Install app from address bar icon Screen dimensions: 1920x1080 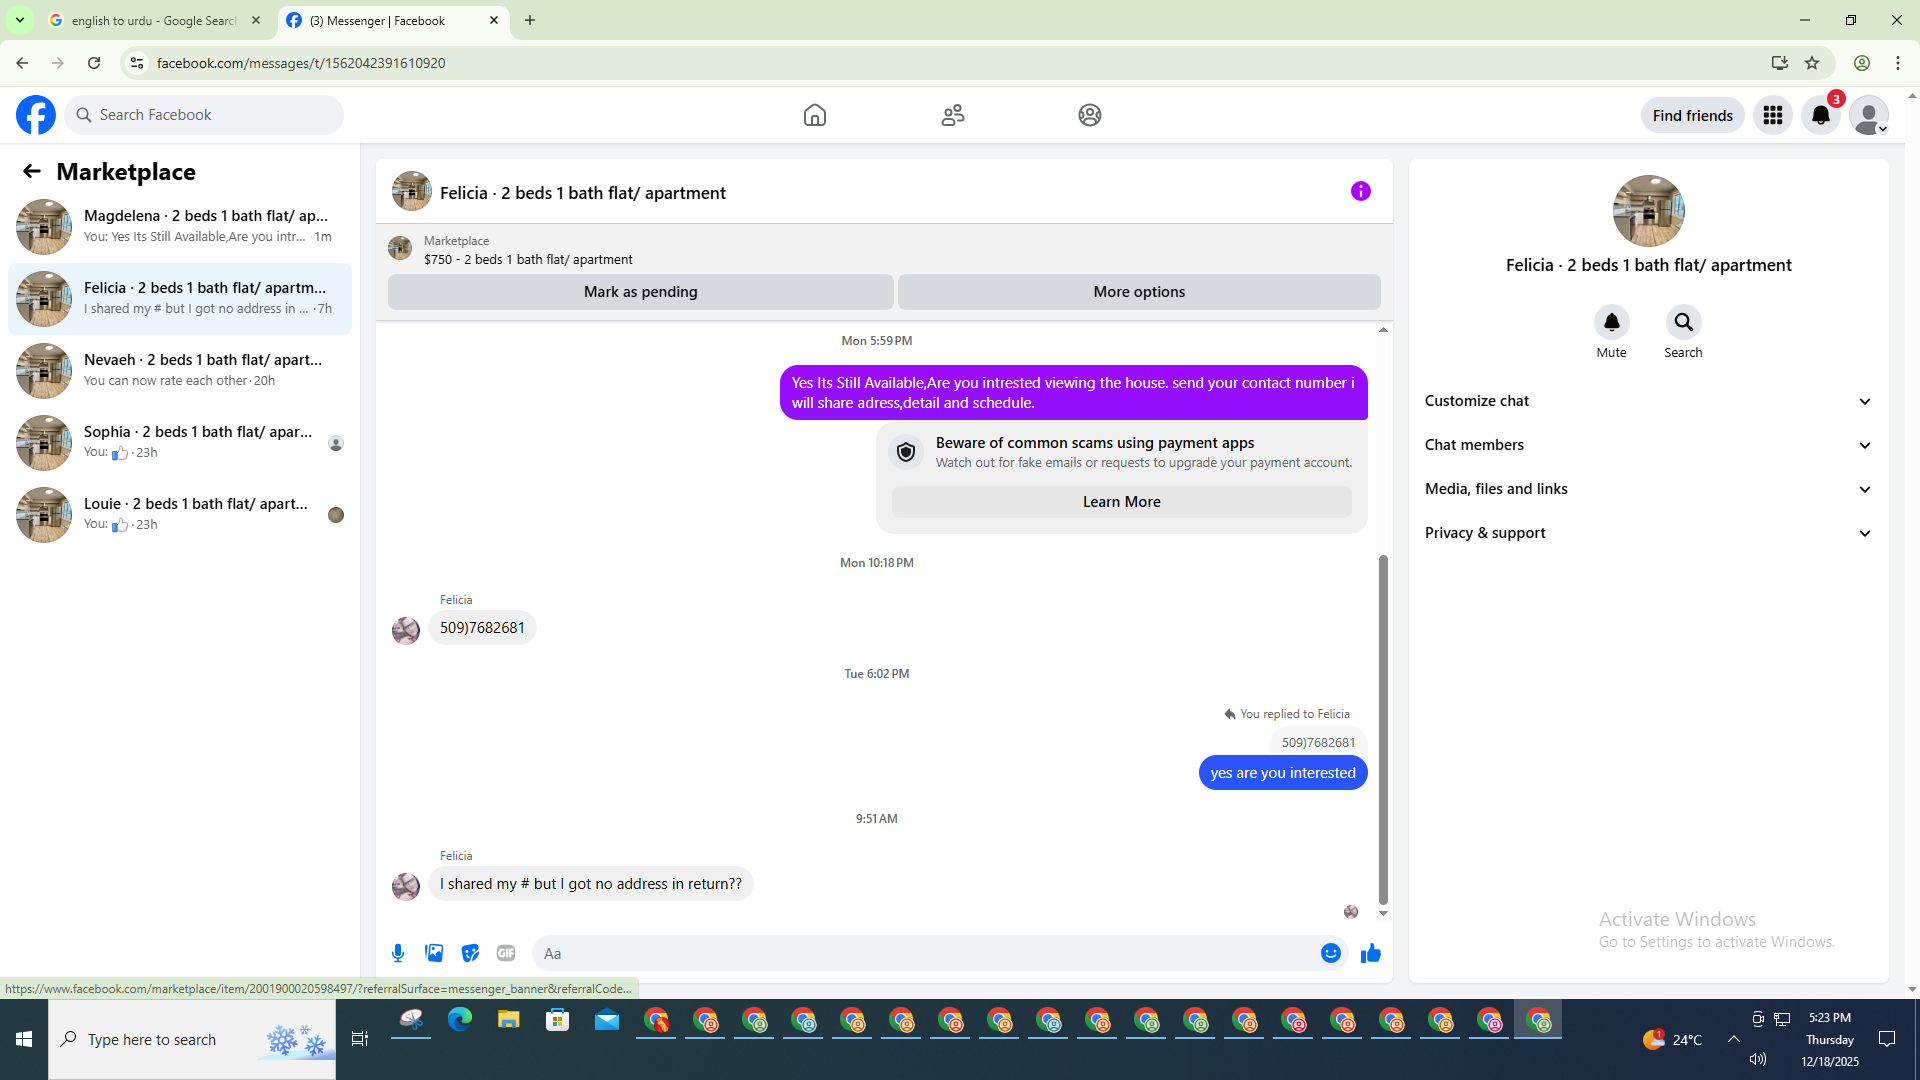[x=1780, y=63]
